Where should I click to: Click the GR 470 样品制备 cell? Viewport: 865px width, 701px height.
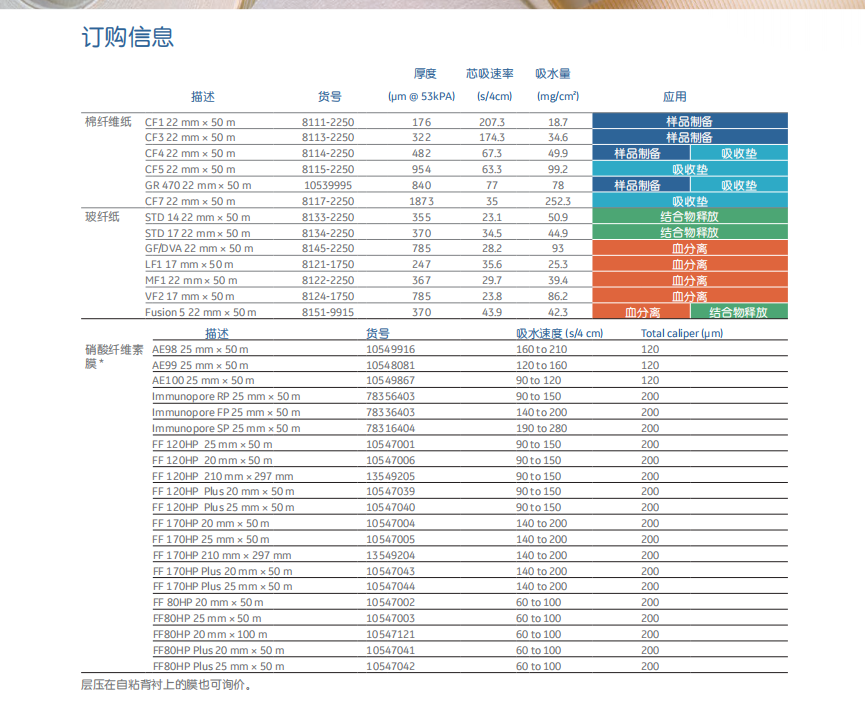640,185
